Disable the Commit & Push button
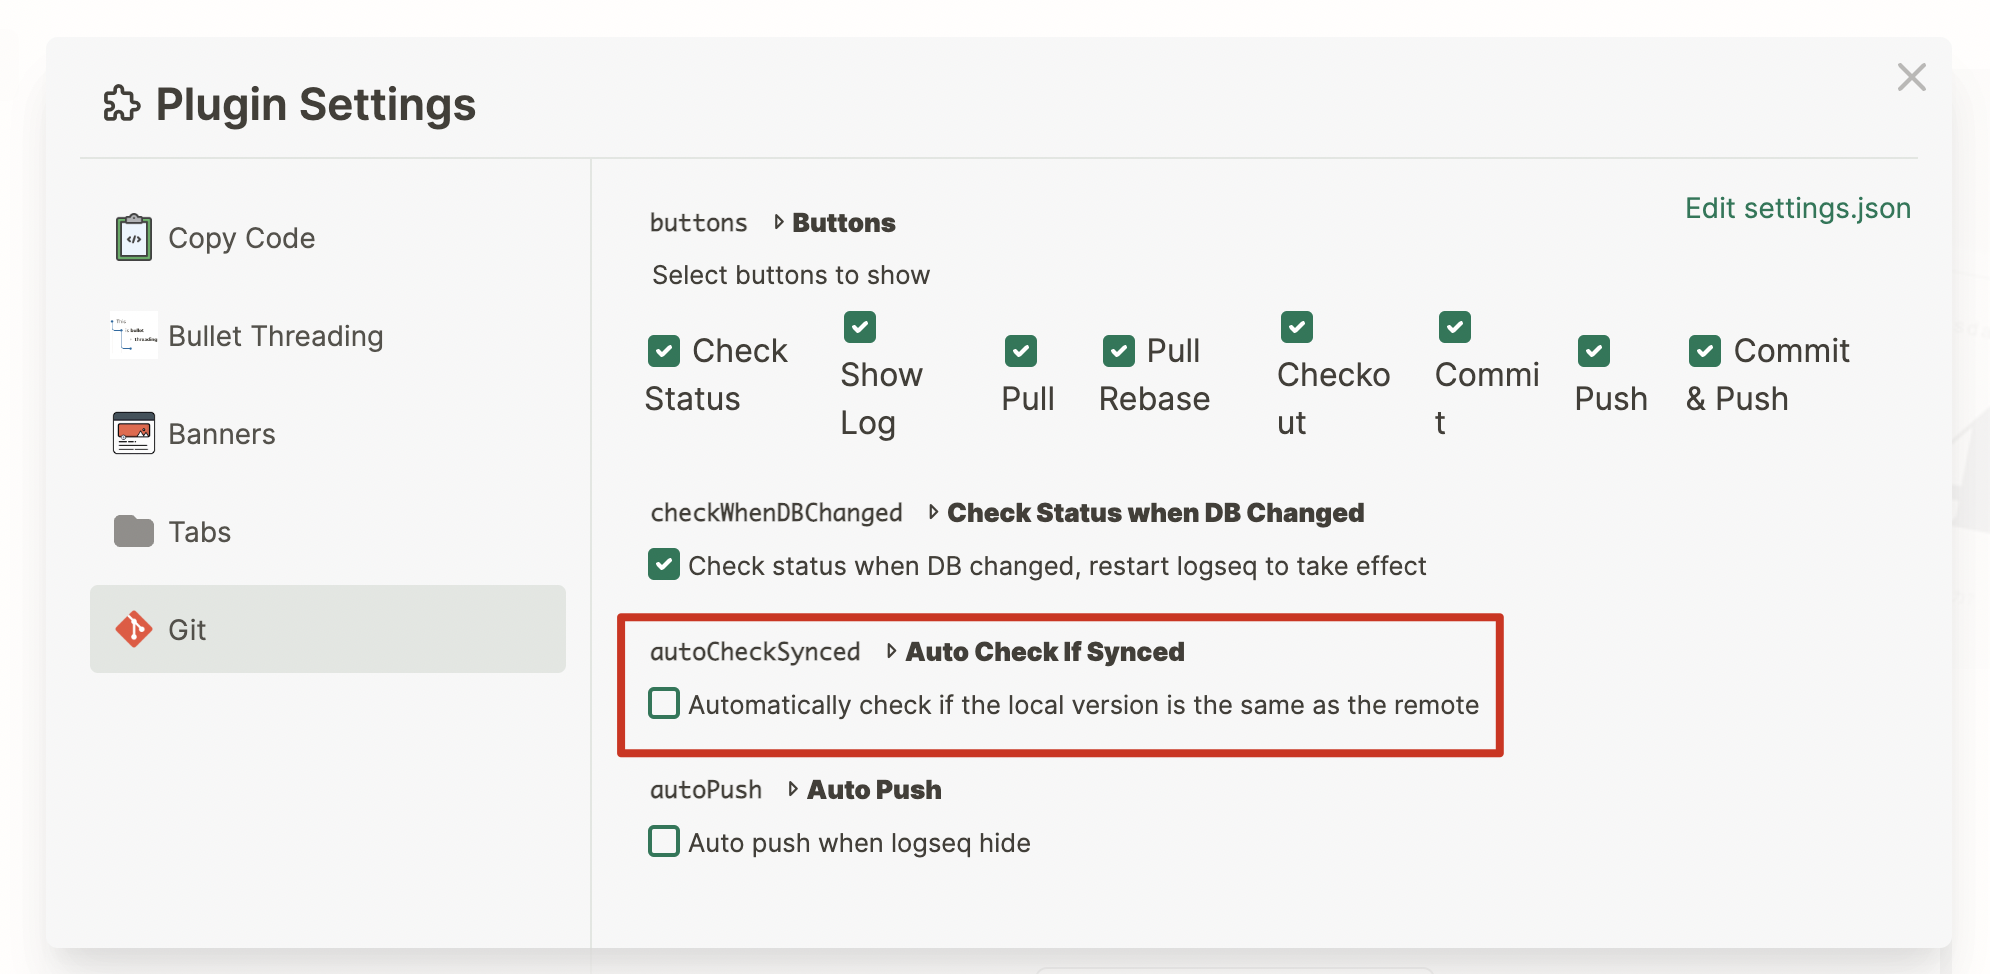 [1705, 350]
